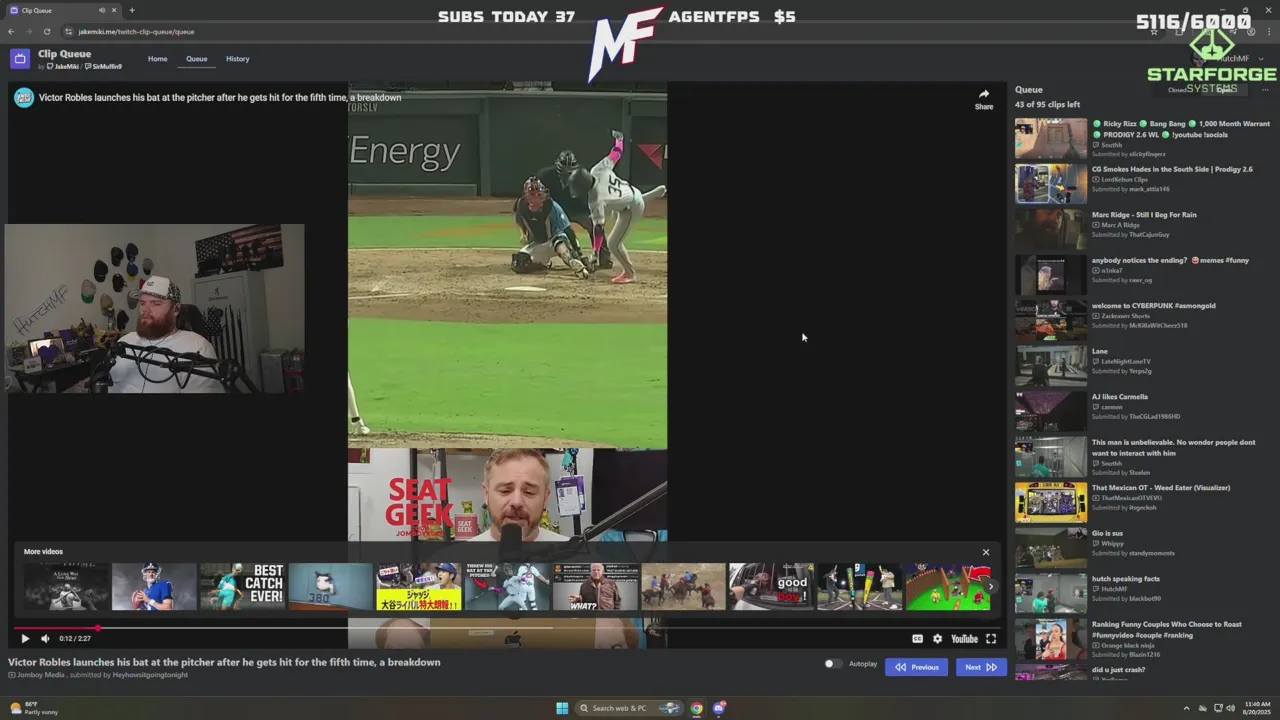Open the Home tab in Clip Queue
1280x720 pixels.
coord(158,59)
